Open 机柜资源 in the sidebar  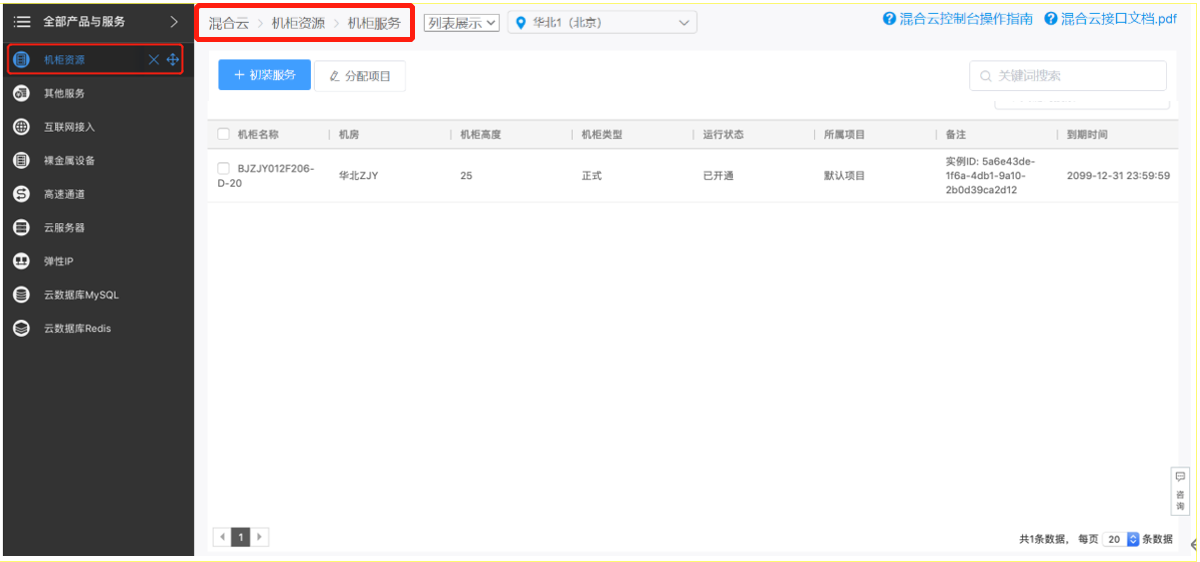[x=64, y=60]
